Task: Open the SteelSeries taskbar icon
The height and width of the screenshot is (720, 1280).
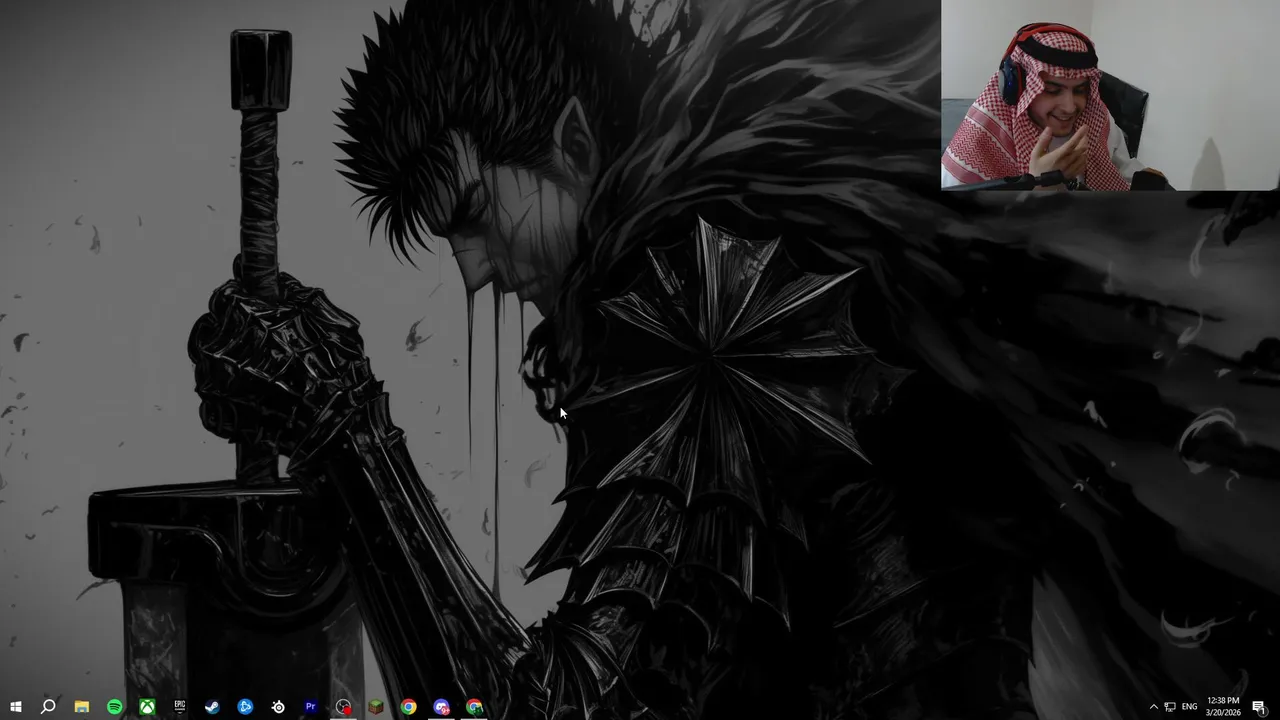Action: 278,707
